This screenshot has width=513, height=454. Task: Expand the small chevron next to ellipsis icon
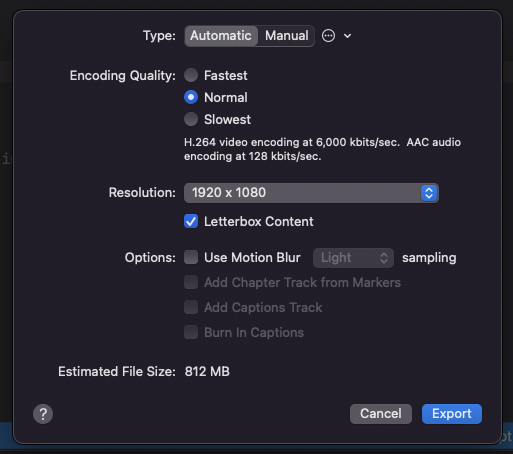(x=347, y=36)
